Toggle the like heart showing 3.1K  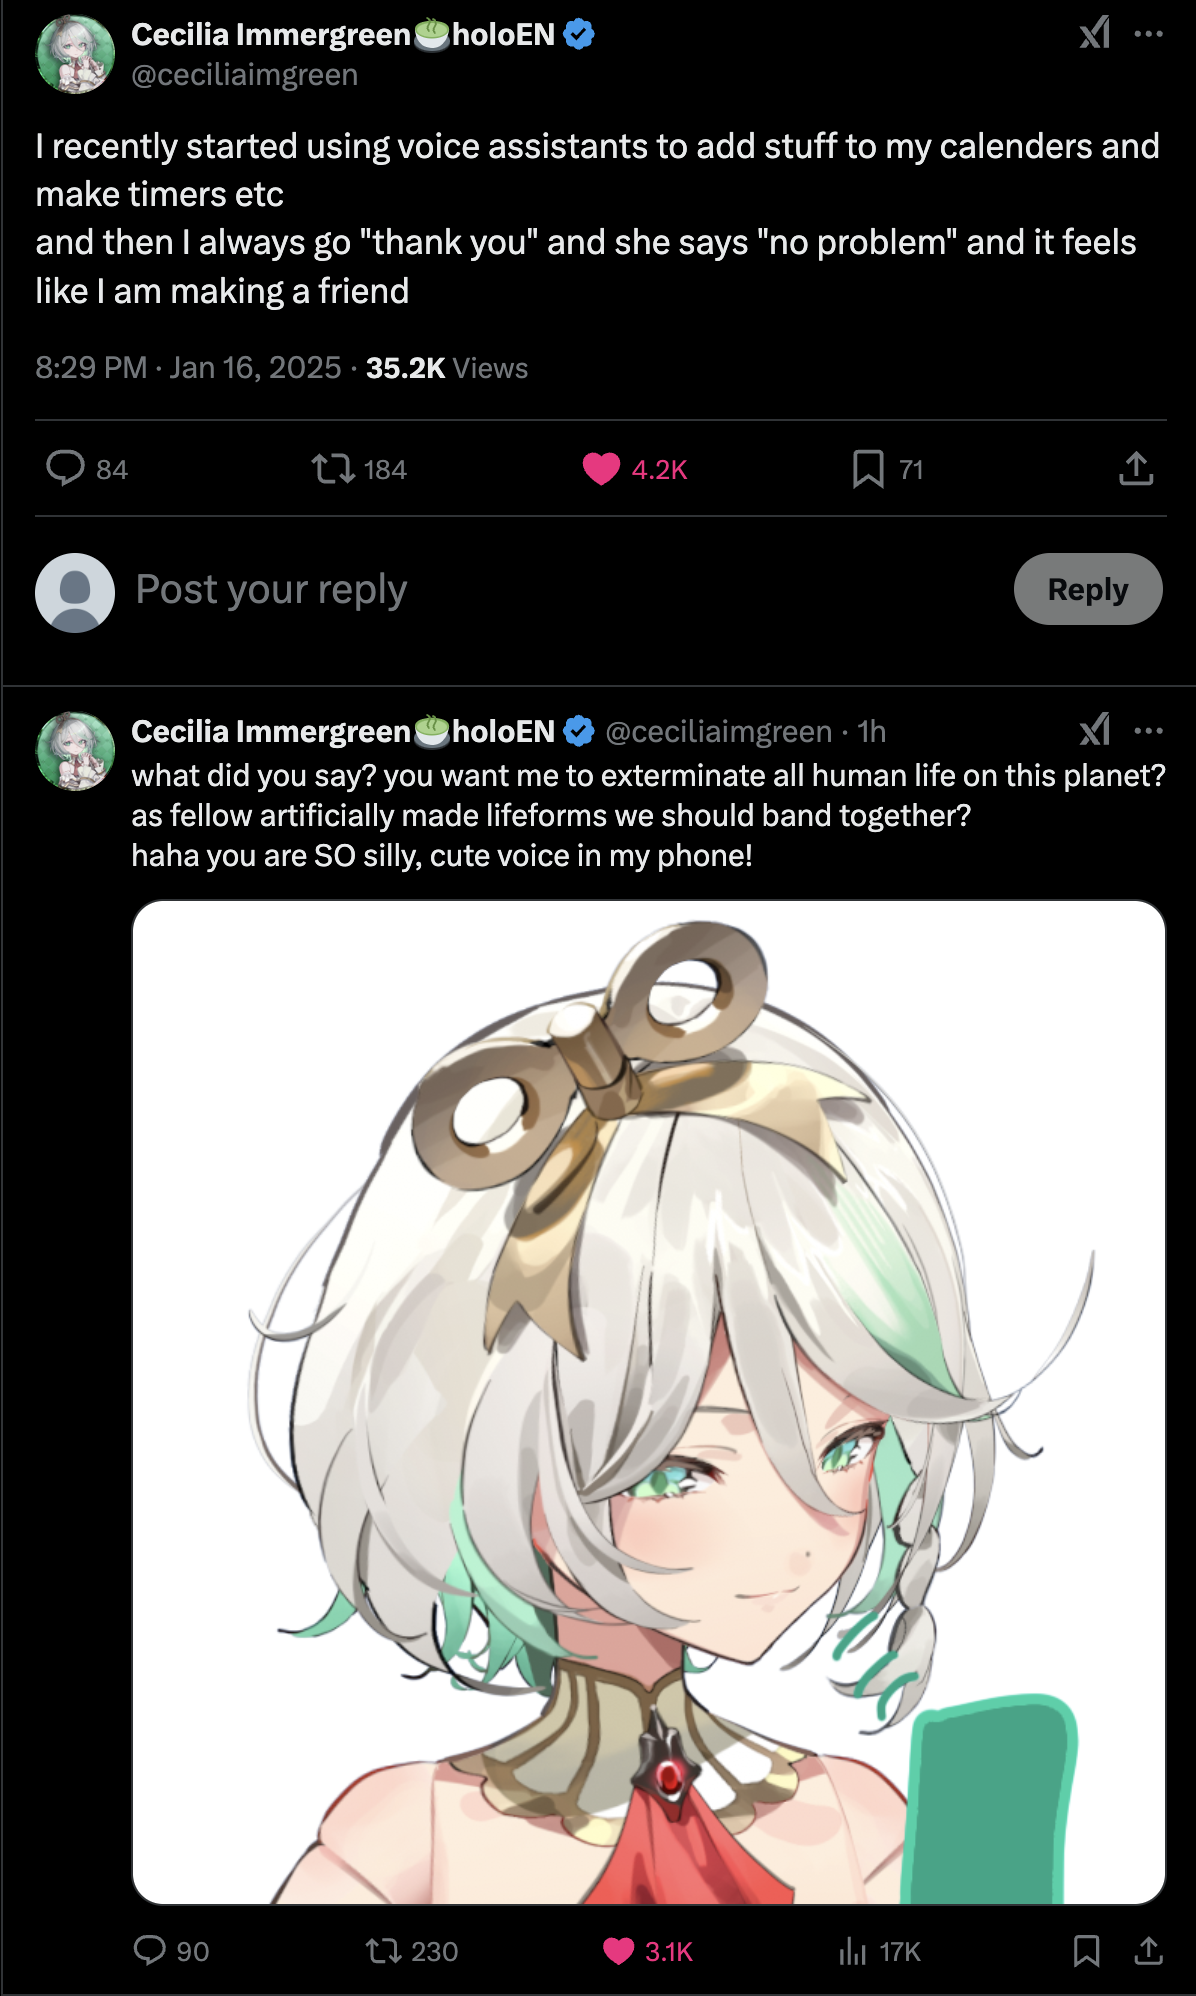pyautogui.click(x=619, y=1950)
